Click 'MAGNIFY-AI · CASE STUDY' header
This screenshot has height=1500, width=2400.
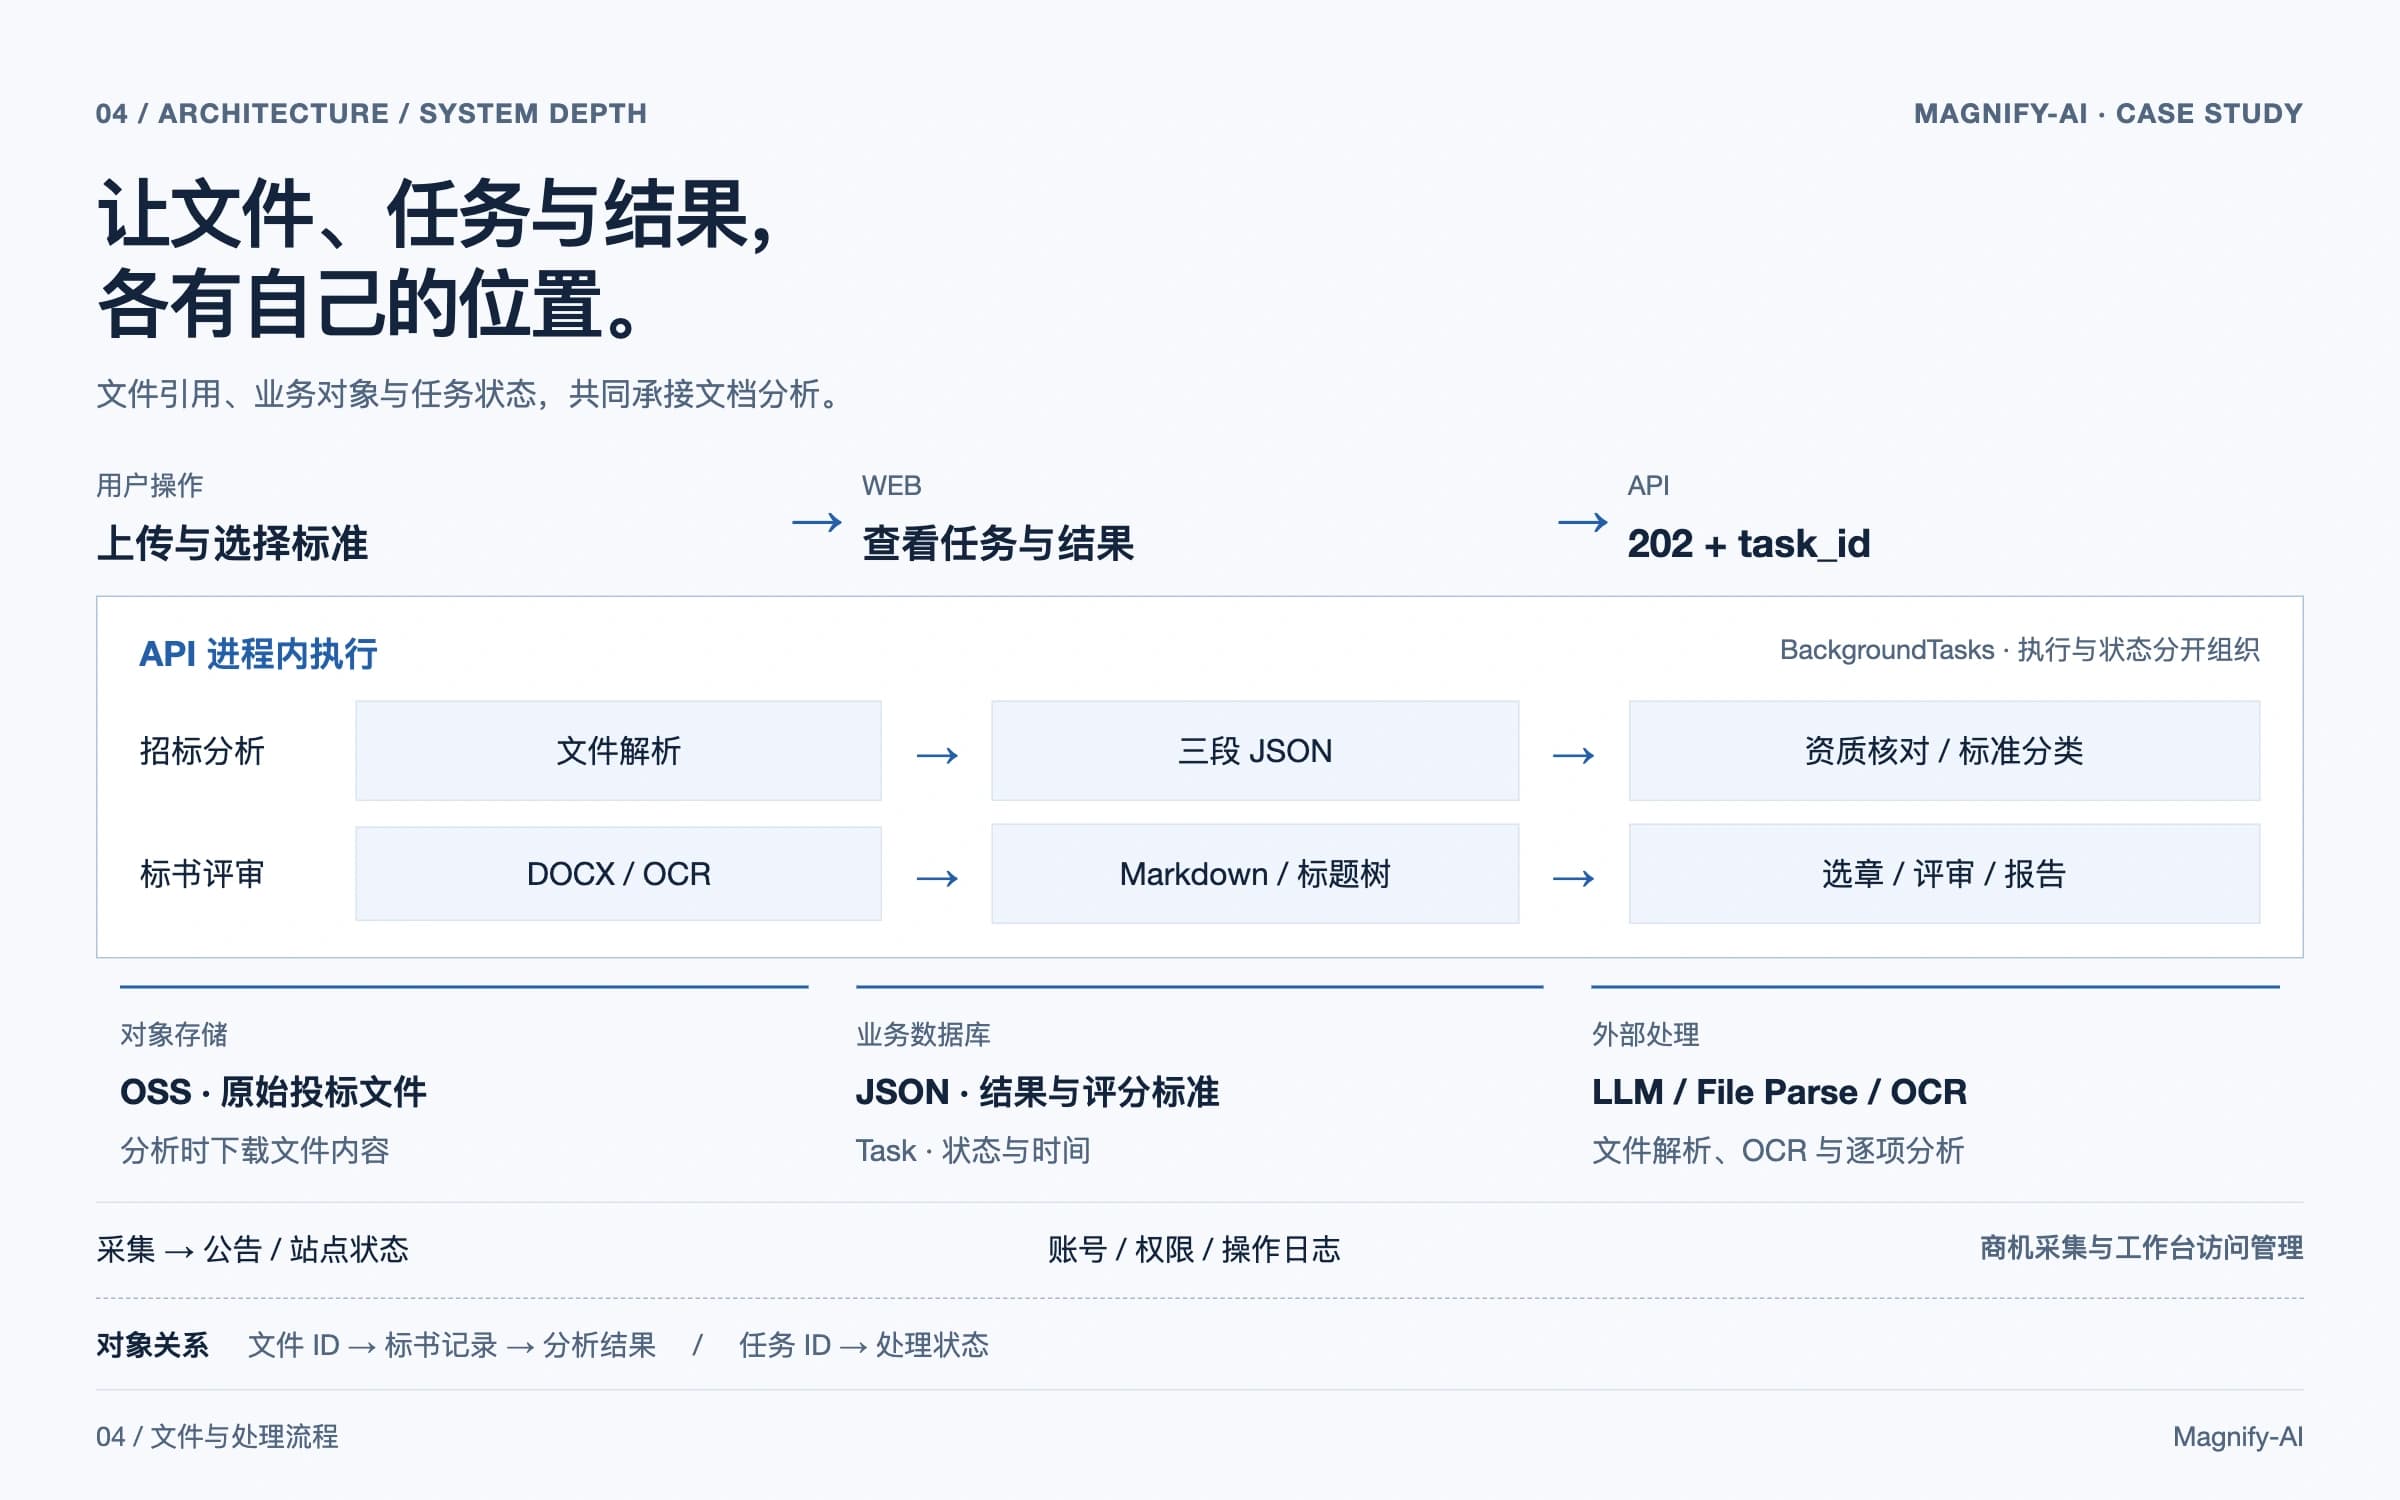(2109, 114)
